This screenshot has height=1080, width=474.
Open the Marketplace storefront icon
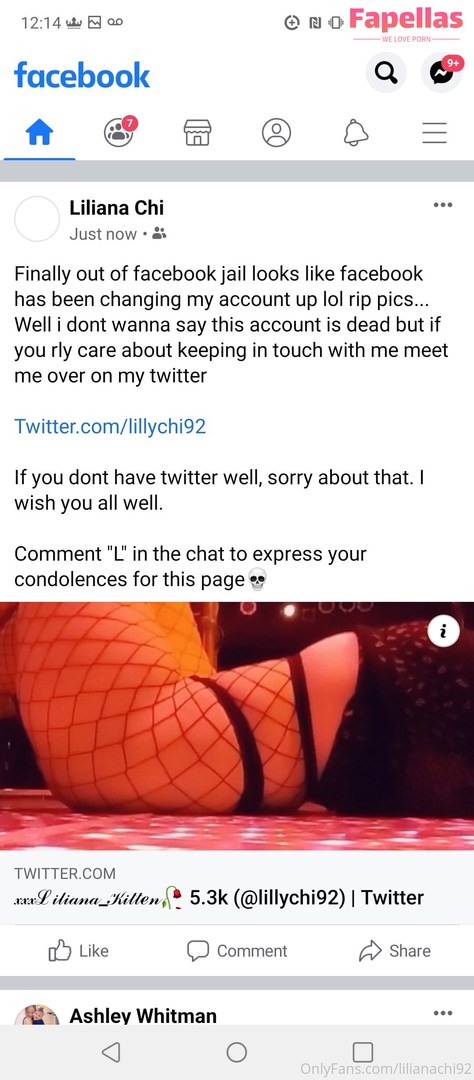pos(198,132)
